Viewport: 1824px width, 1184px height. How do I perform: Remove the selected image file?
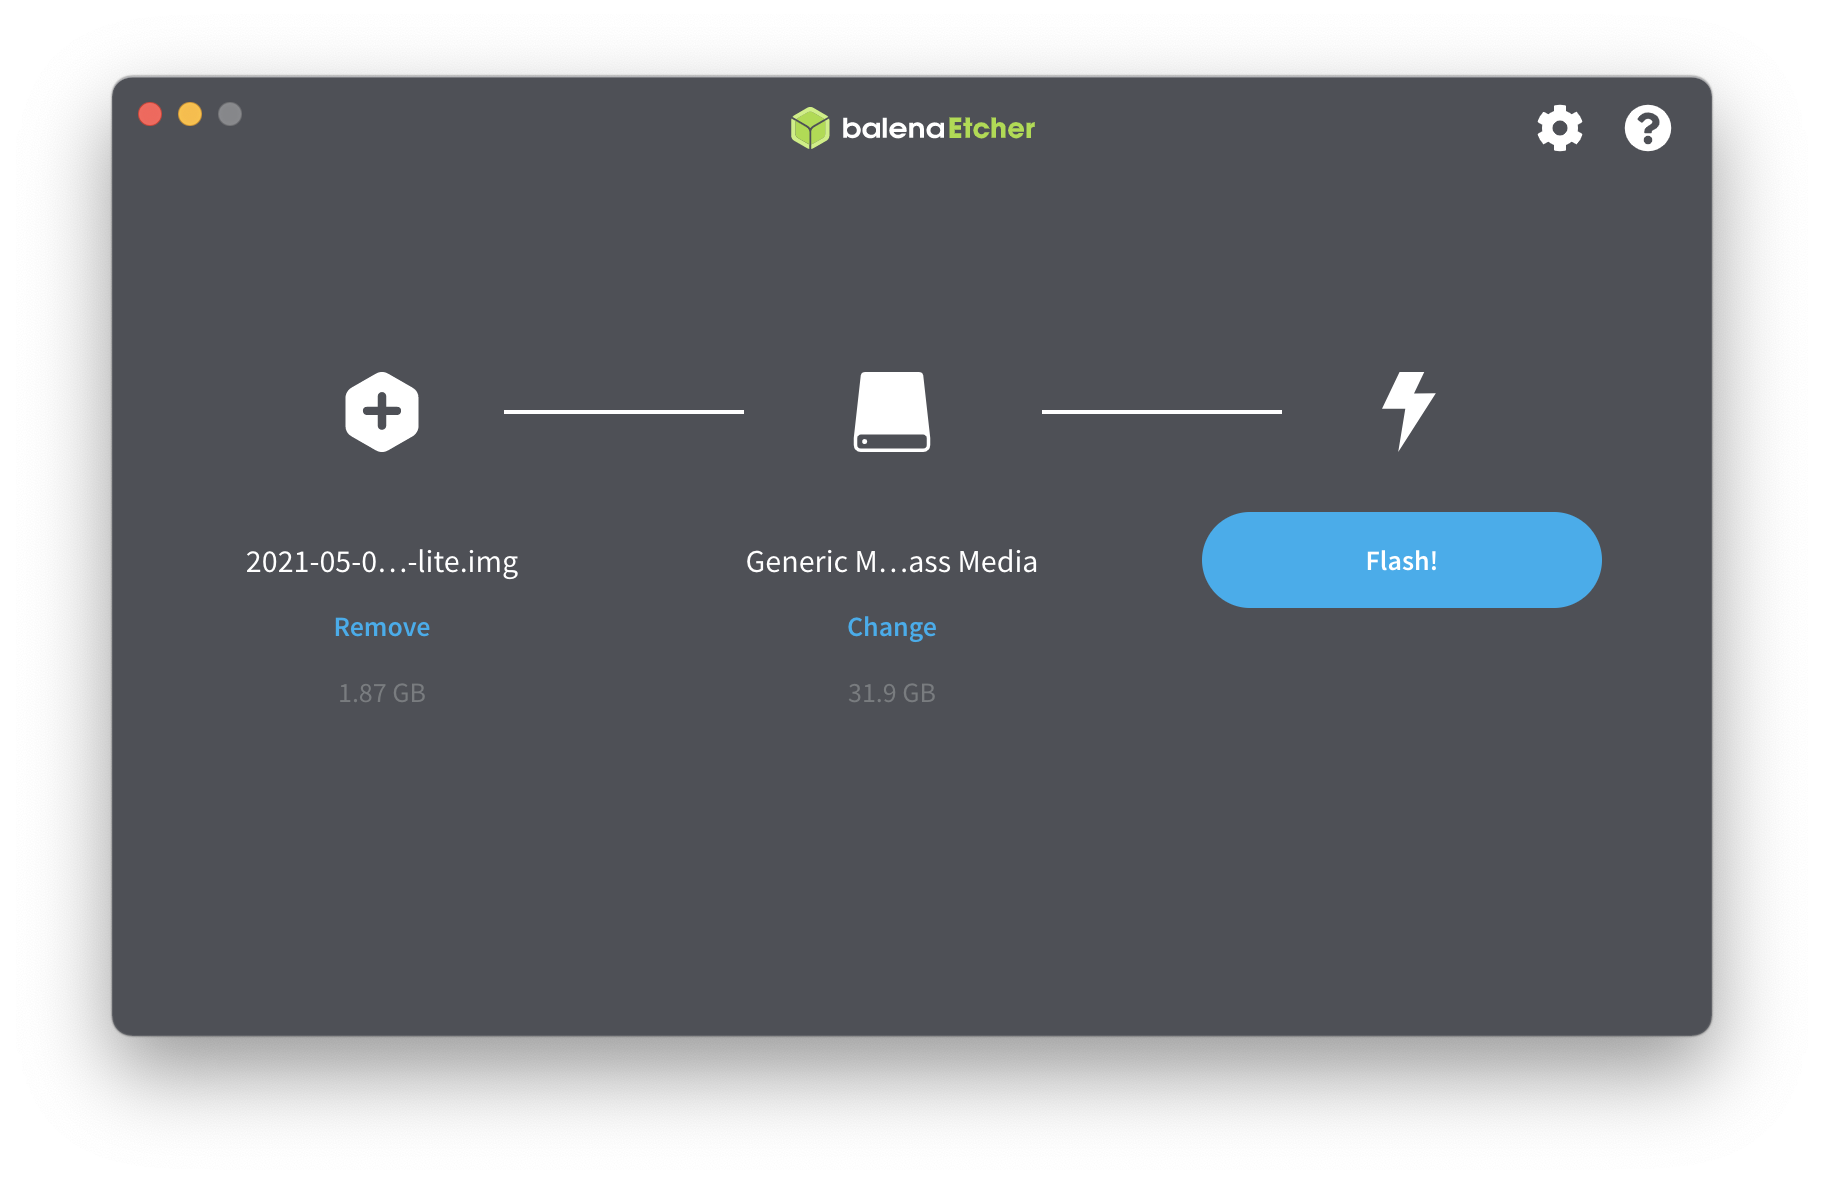point(382,627)
